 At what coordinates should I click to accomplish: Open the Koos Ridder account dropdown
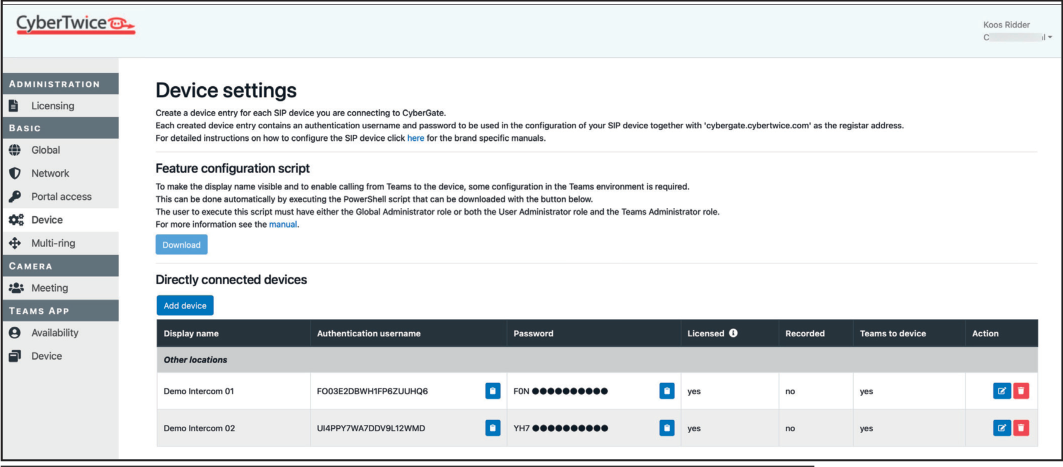(x=1018, y=38)
